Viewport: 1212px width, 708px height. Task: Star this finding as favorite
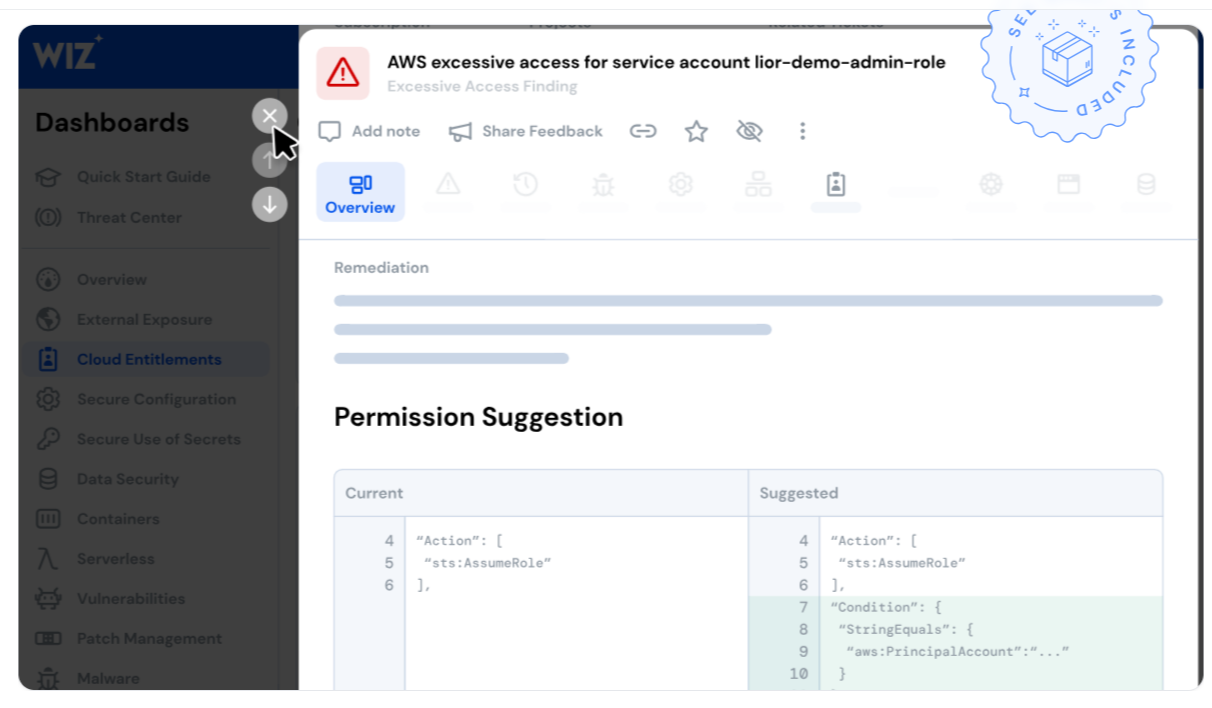pos(696,131)
